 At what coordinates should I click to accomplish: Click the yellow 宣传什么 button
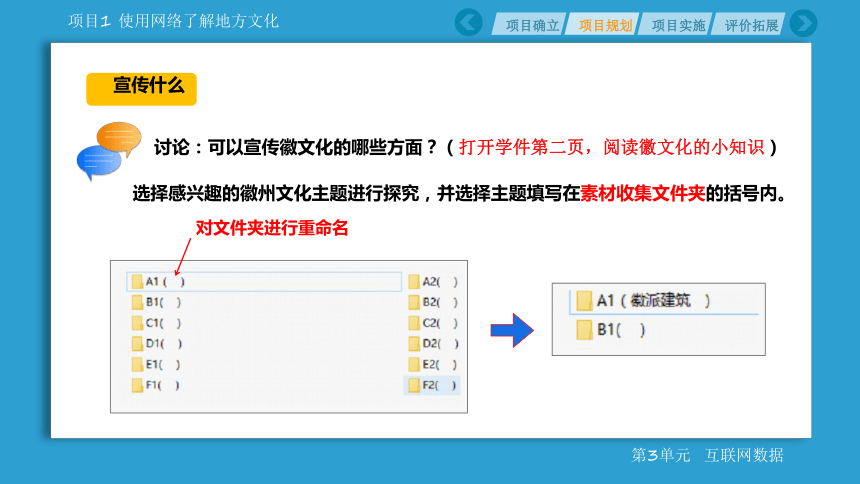[142, 88]
